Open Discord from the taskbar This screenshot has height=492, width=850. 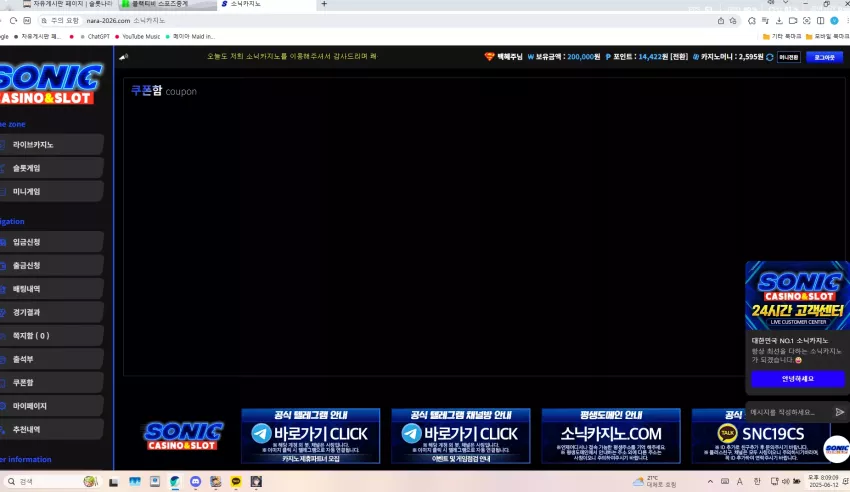(196, 481)
